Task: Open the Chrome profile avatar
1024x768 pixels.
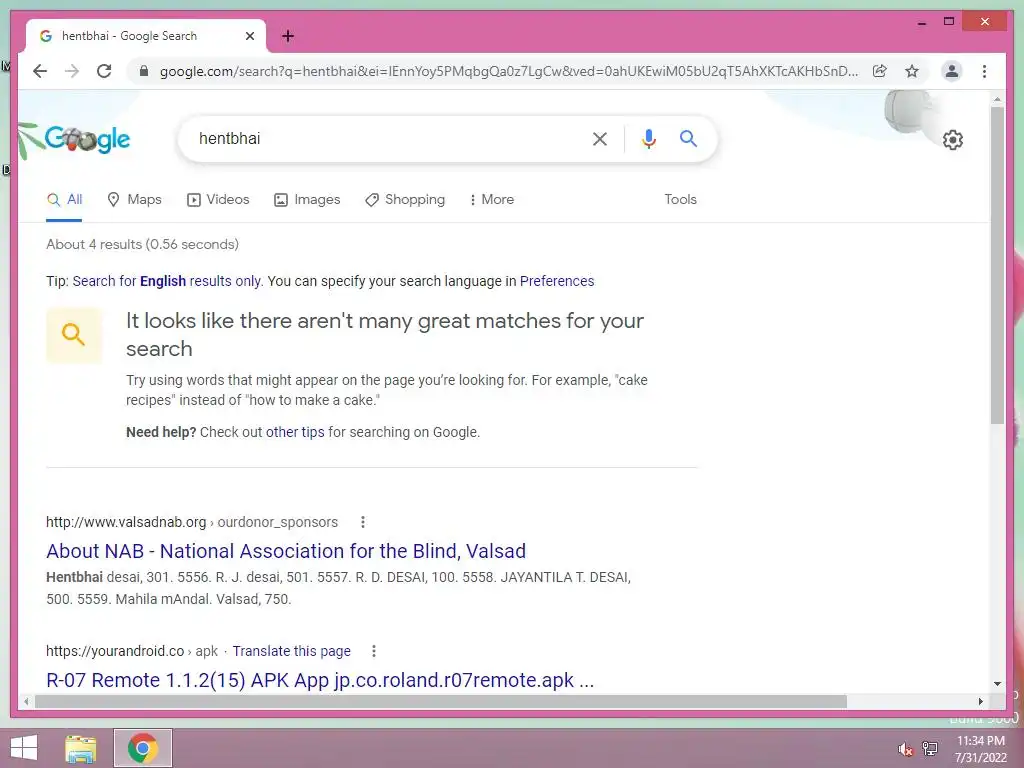Action: pyautogui.click(x=952, y=71)
